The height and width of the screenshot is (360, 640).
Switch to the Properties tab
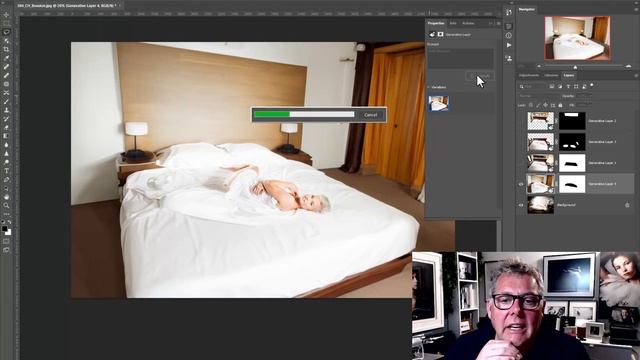(x=436, y=23)
